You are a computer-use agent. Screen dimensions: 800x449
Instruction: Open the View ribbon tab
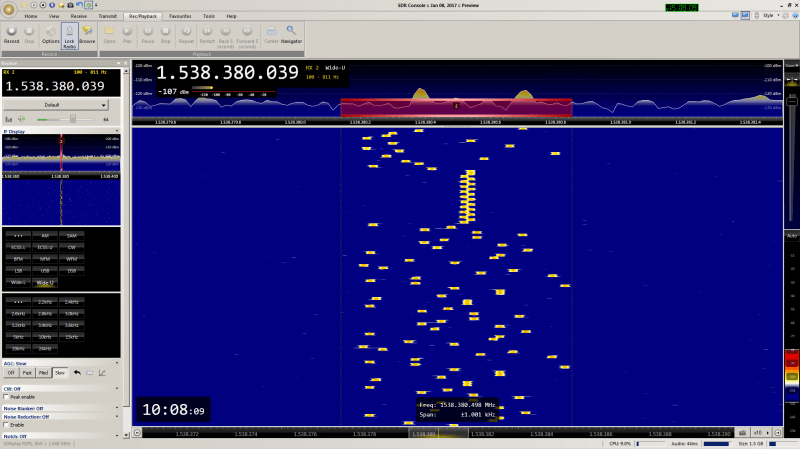click(x=54, y=16)
